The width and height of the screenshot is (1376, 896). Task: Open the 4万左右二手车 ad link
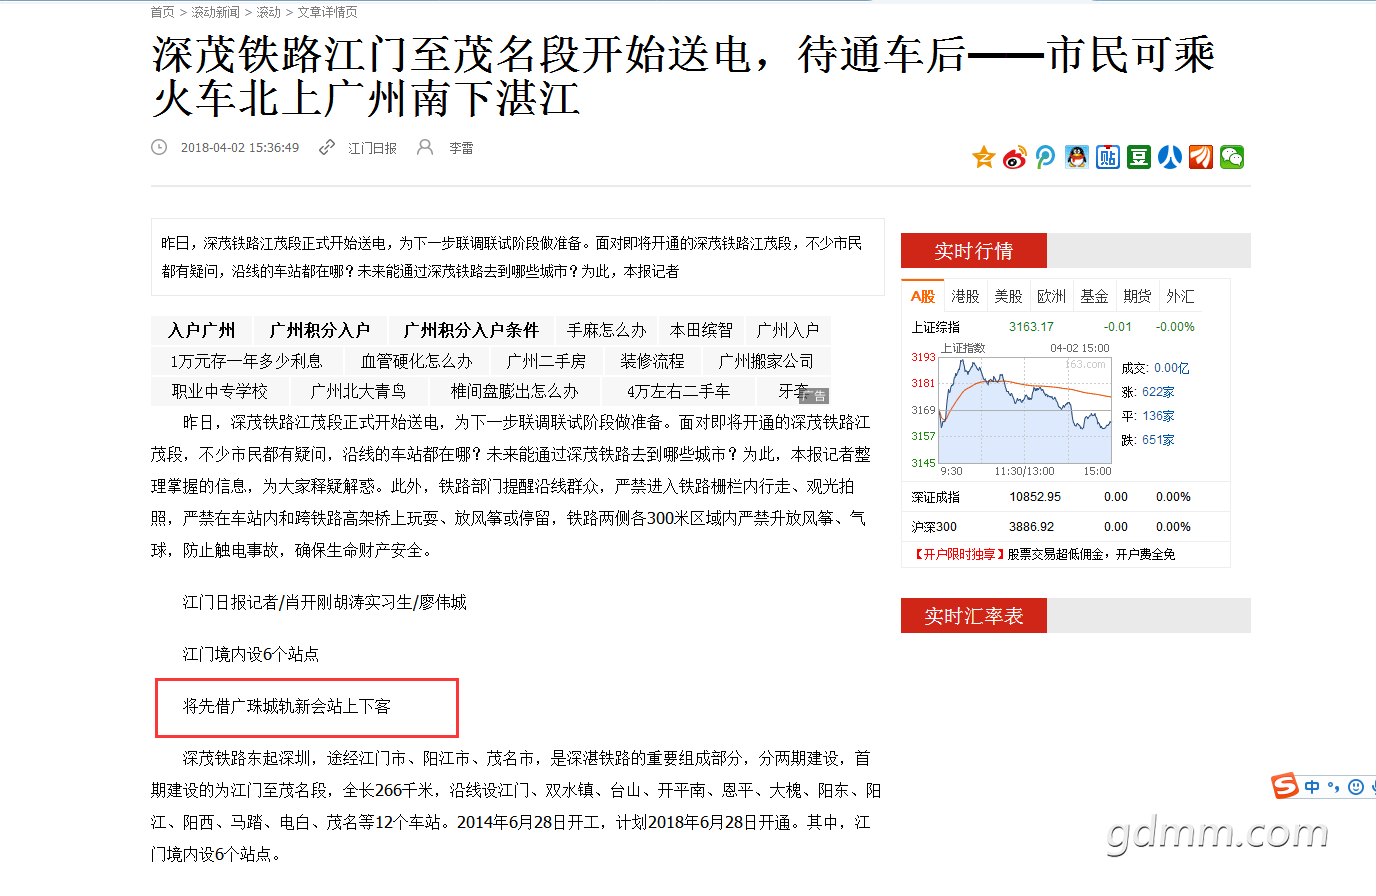679,391
